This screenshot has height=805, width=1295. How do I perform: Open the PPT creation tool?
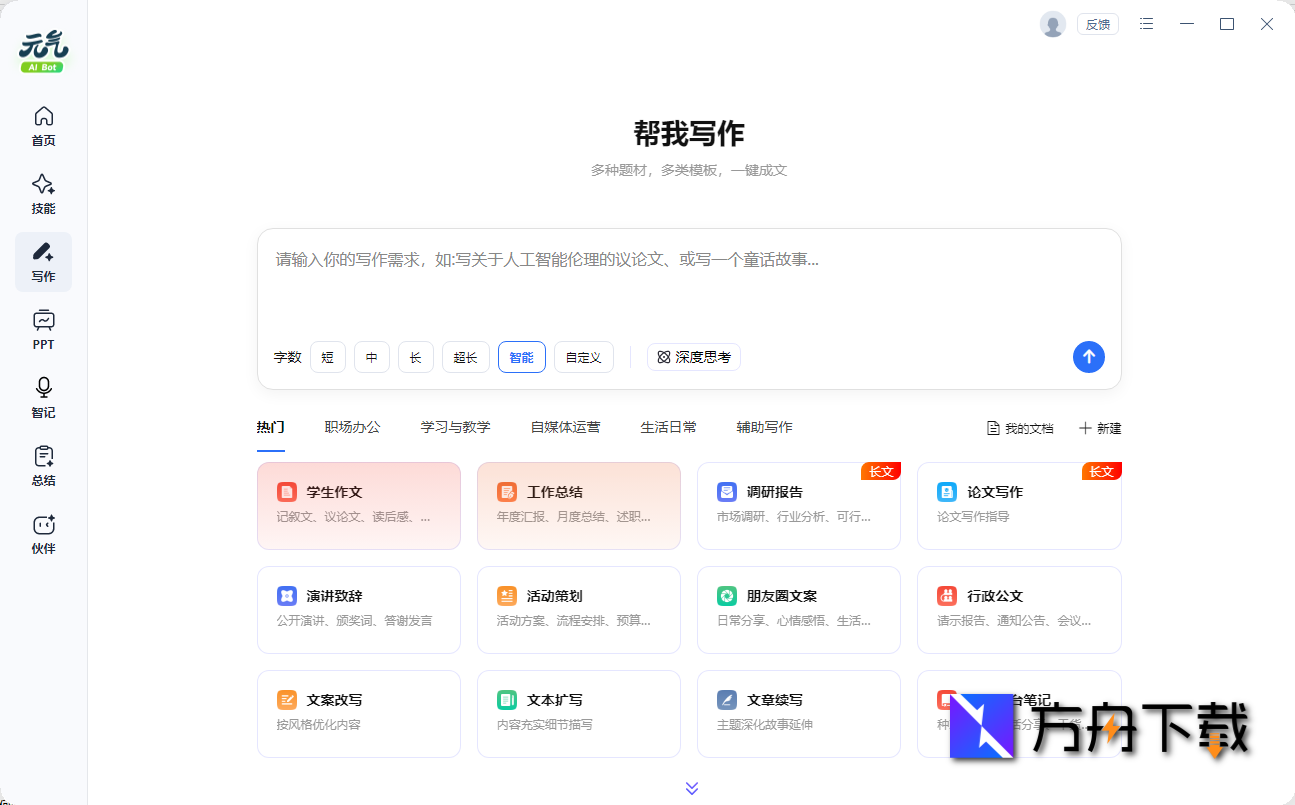43,329
